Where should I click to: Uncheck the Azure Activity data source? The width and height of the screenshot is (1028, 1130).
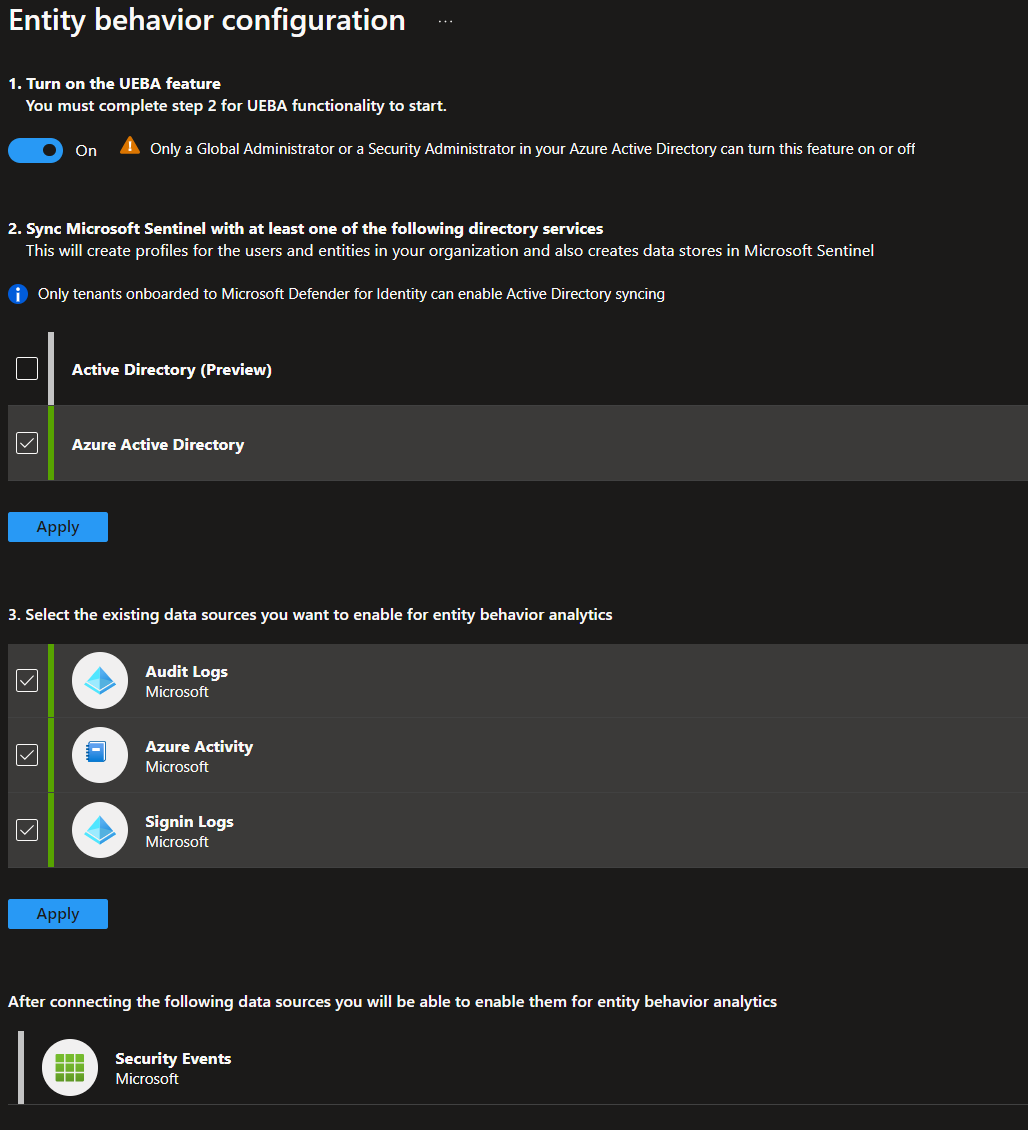[x=27, y=755]
